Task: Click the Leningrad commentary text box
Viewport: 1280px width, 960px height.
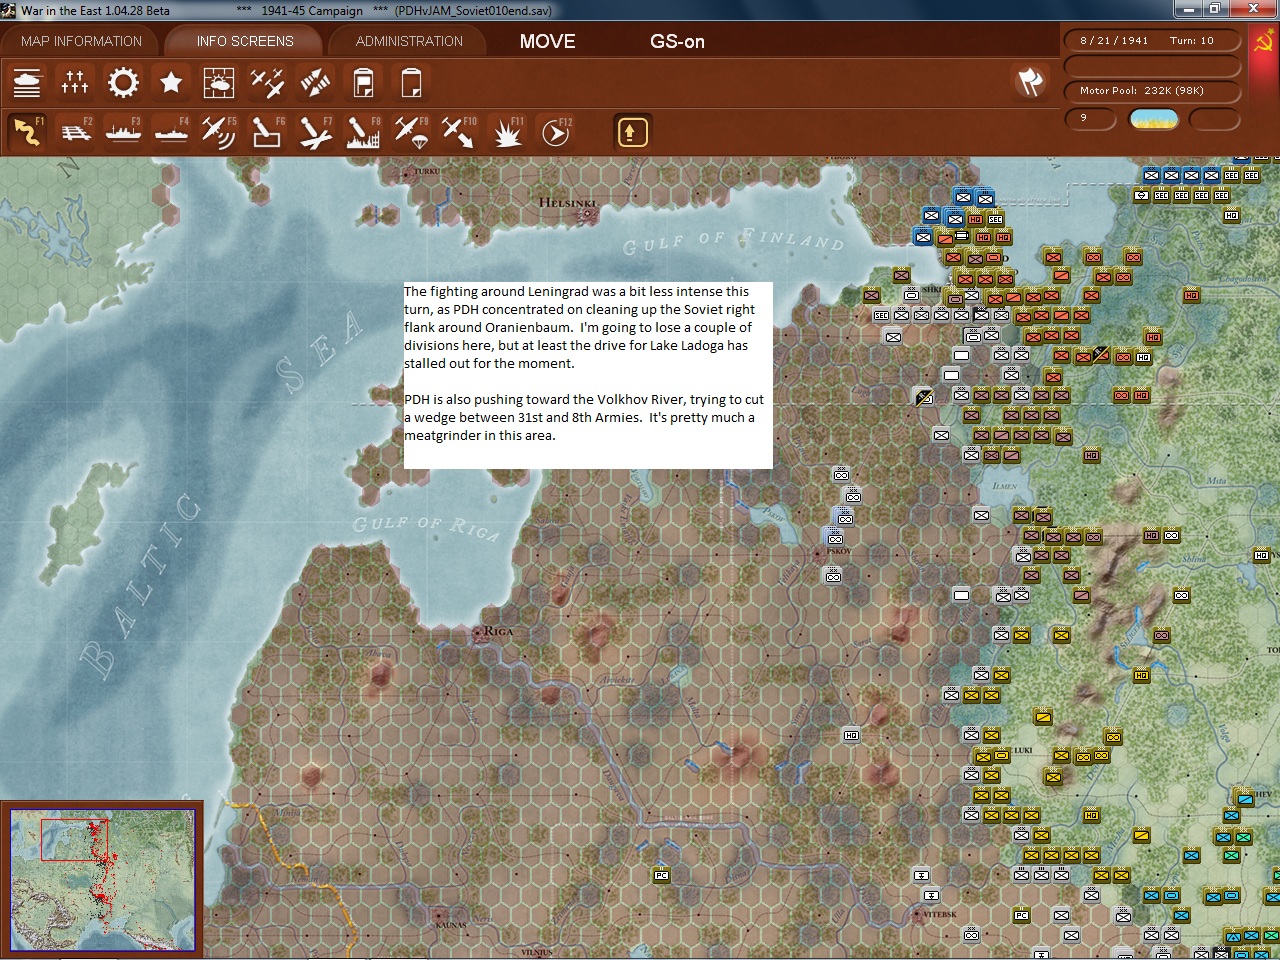Action: pyautogui.click(x=588, y=375)
